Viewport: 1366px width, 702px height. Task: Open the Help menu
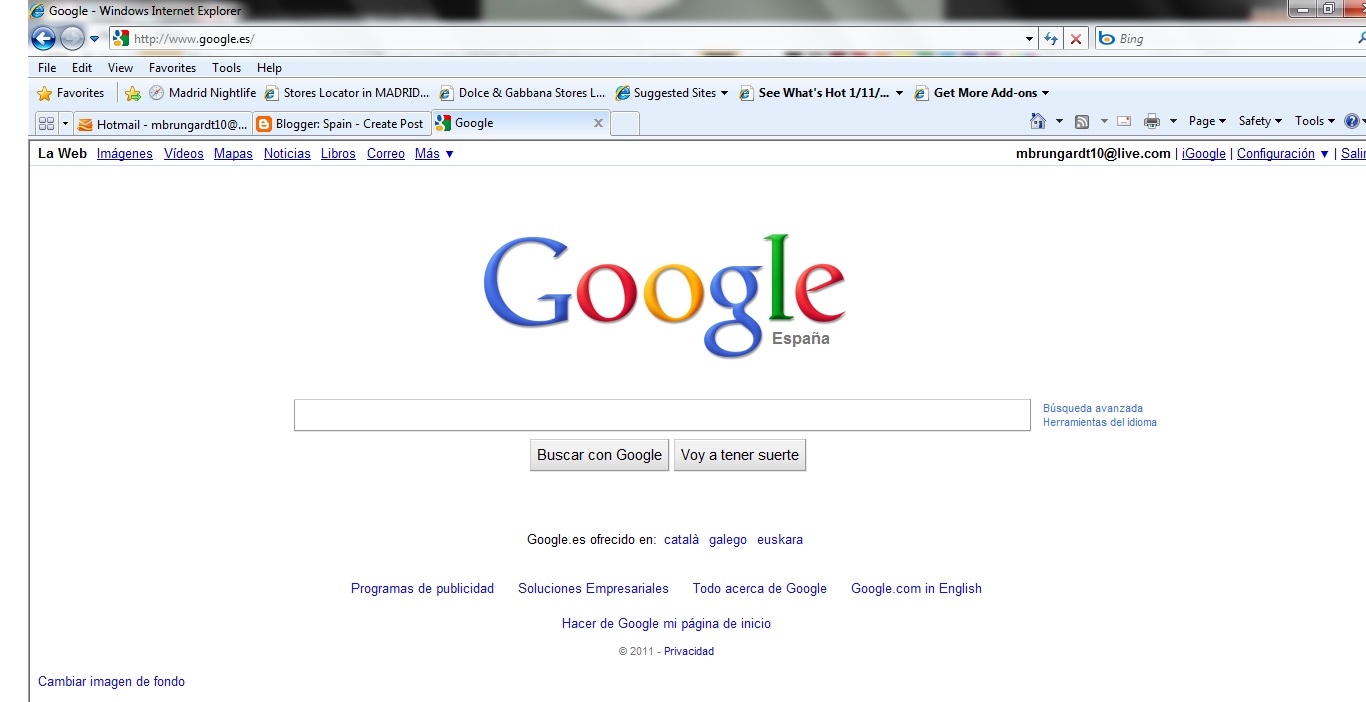pos(269,68)
